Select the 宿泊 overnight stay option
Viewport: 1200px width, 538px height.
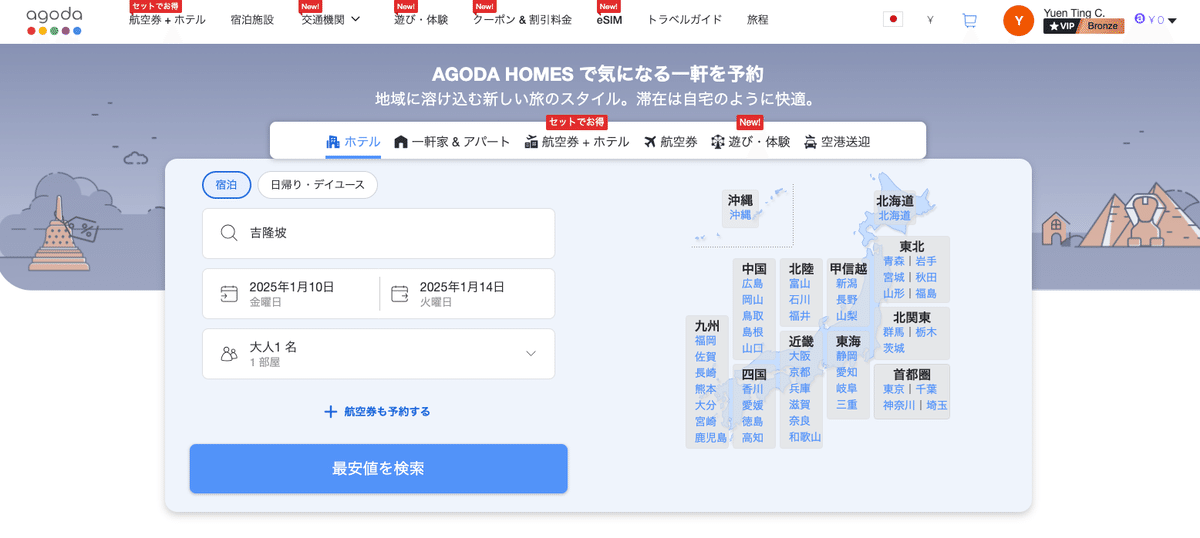(x=226, y=184)
